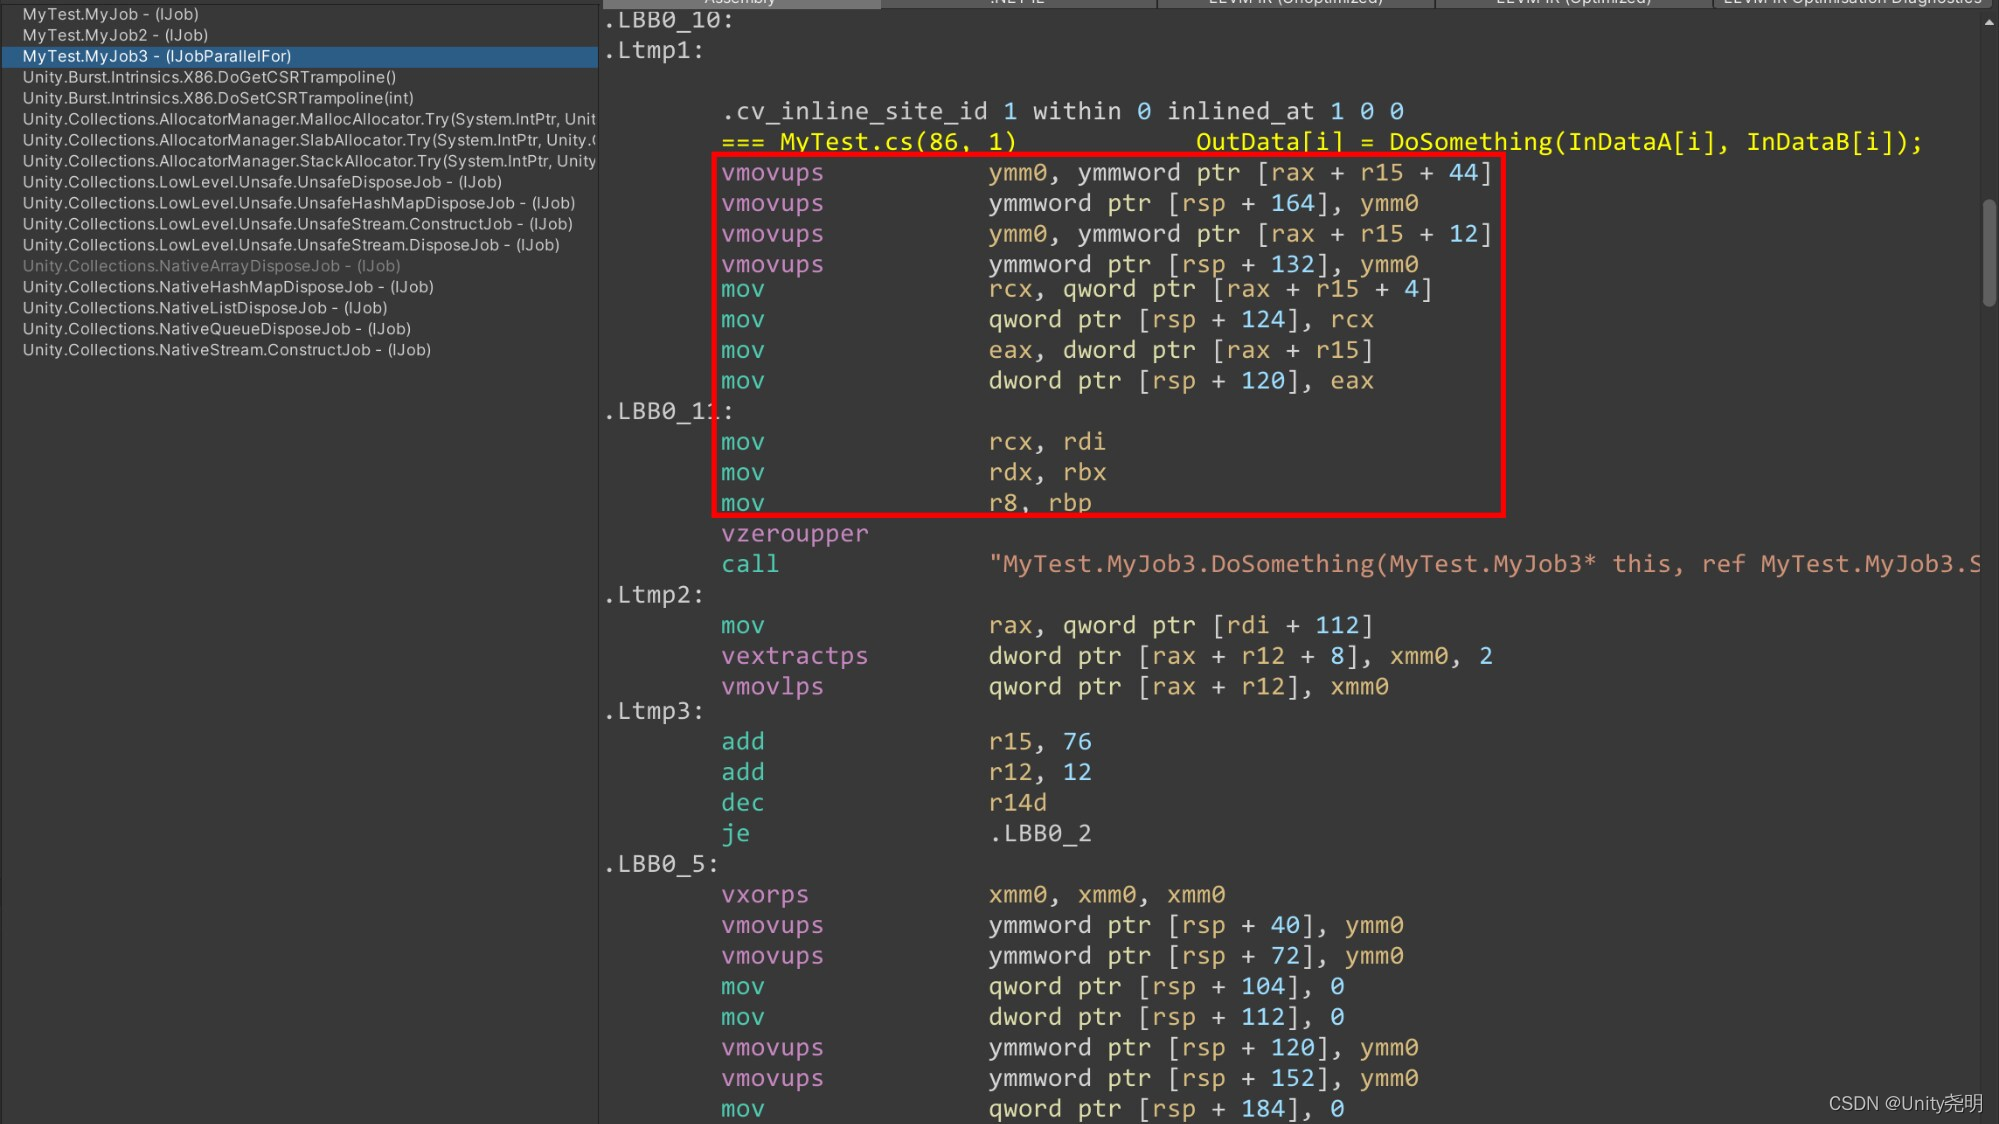Click mov qword ptr [rsp + 124], rcx line
The height and width of the screenshot is (1124, 1999).
(1047, 320)
